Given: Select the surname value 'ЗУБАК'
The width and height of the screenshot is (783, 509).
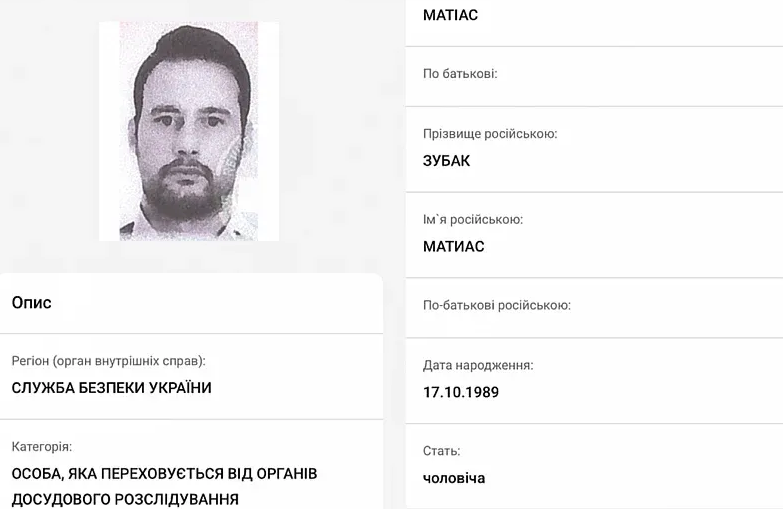Looking at the screenshot, I should (x=446, y=161).
